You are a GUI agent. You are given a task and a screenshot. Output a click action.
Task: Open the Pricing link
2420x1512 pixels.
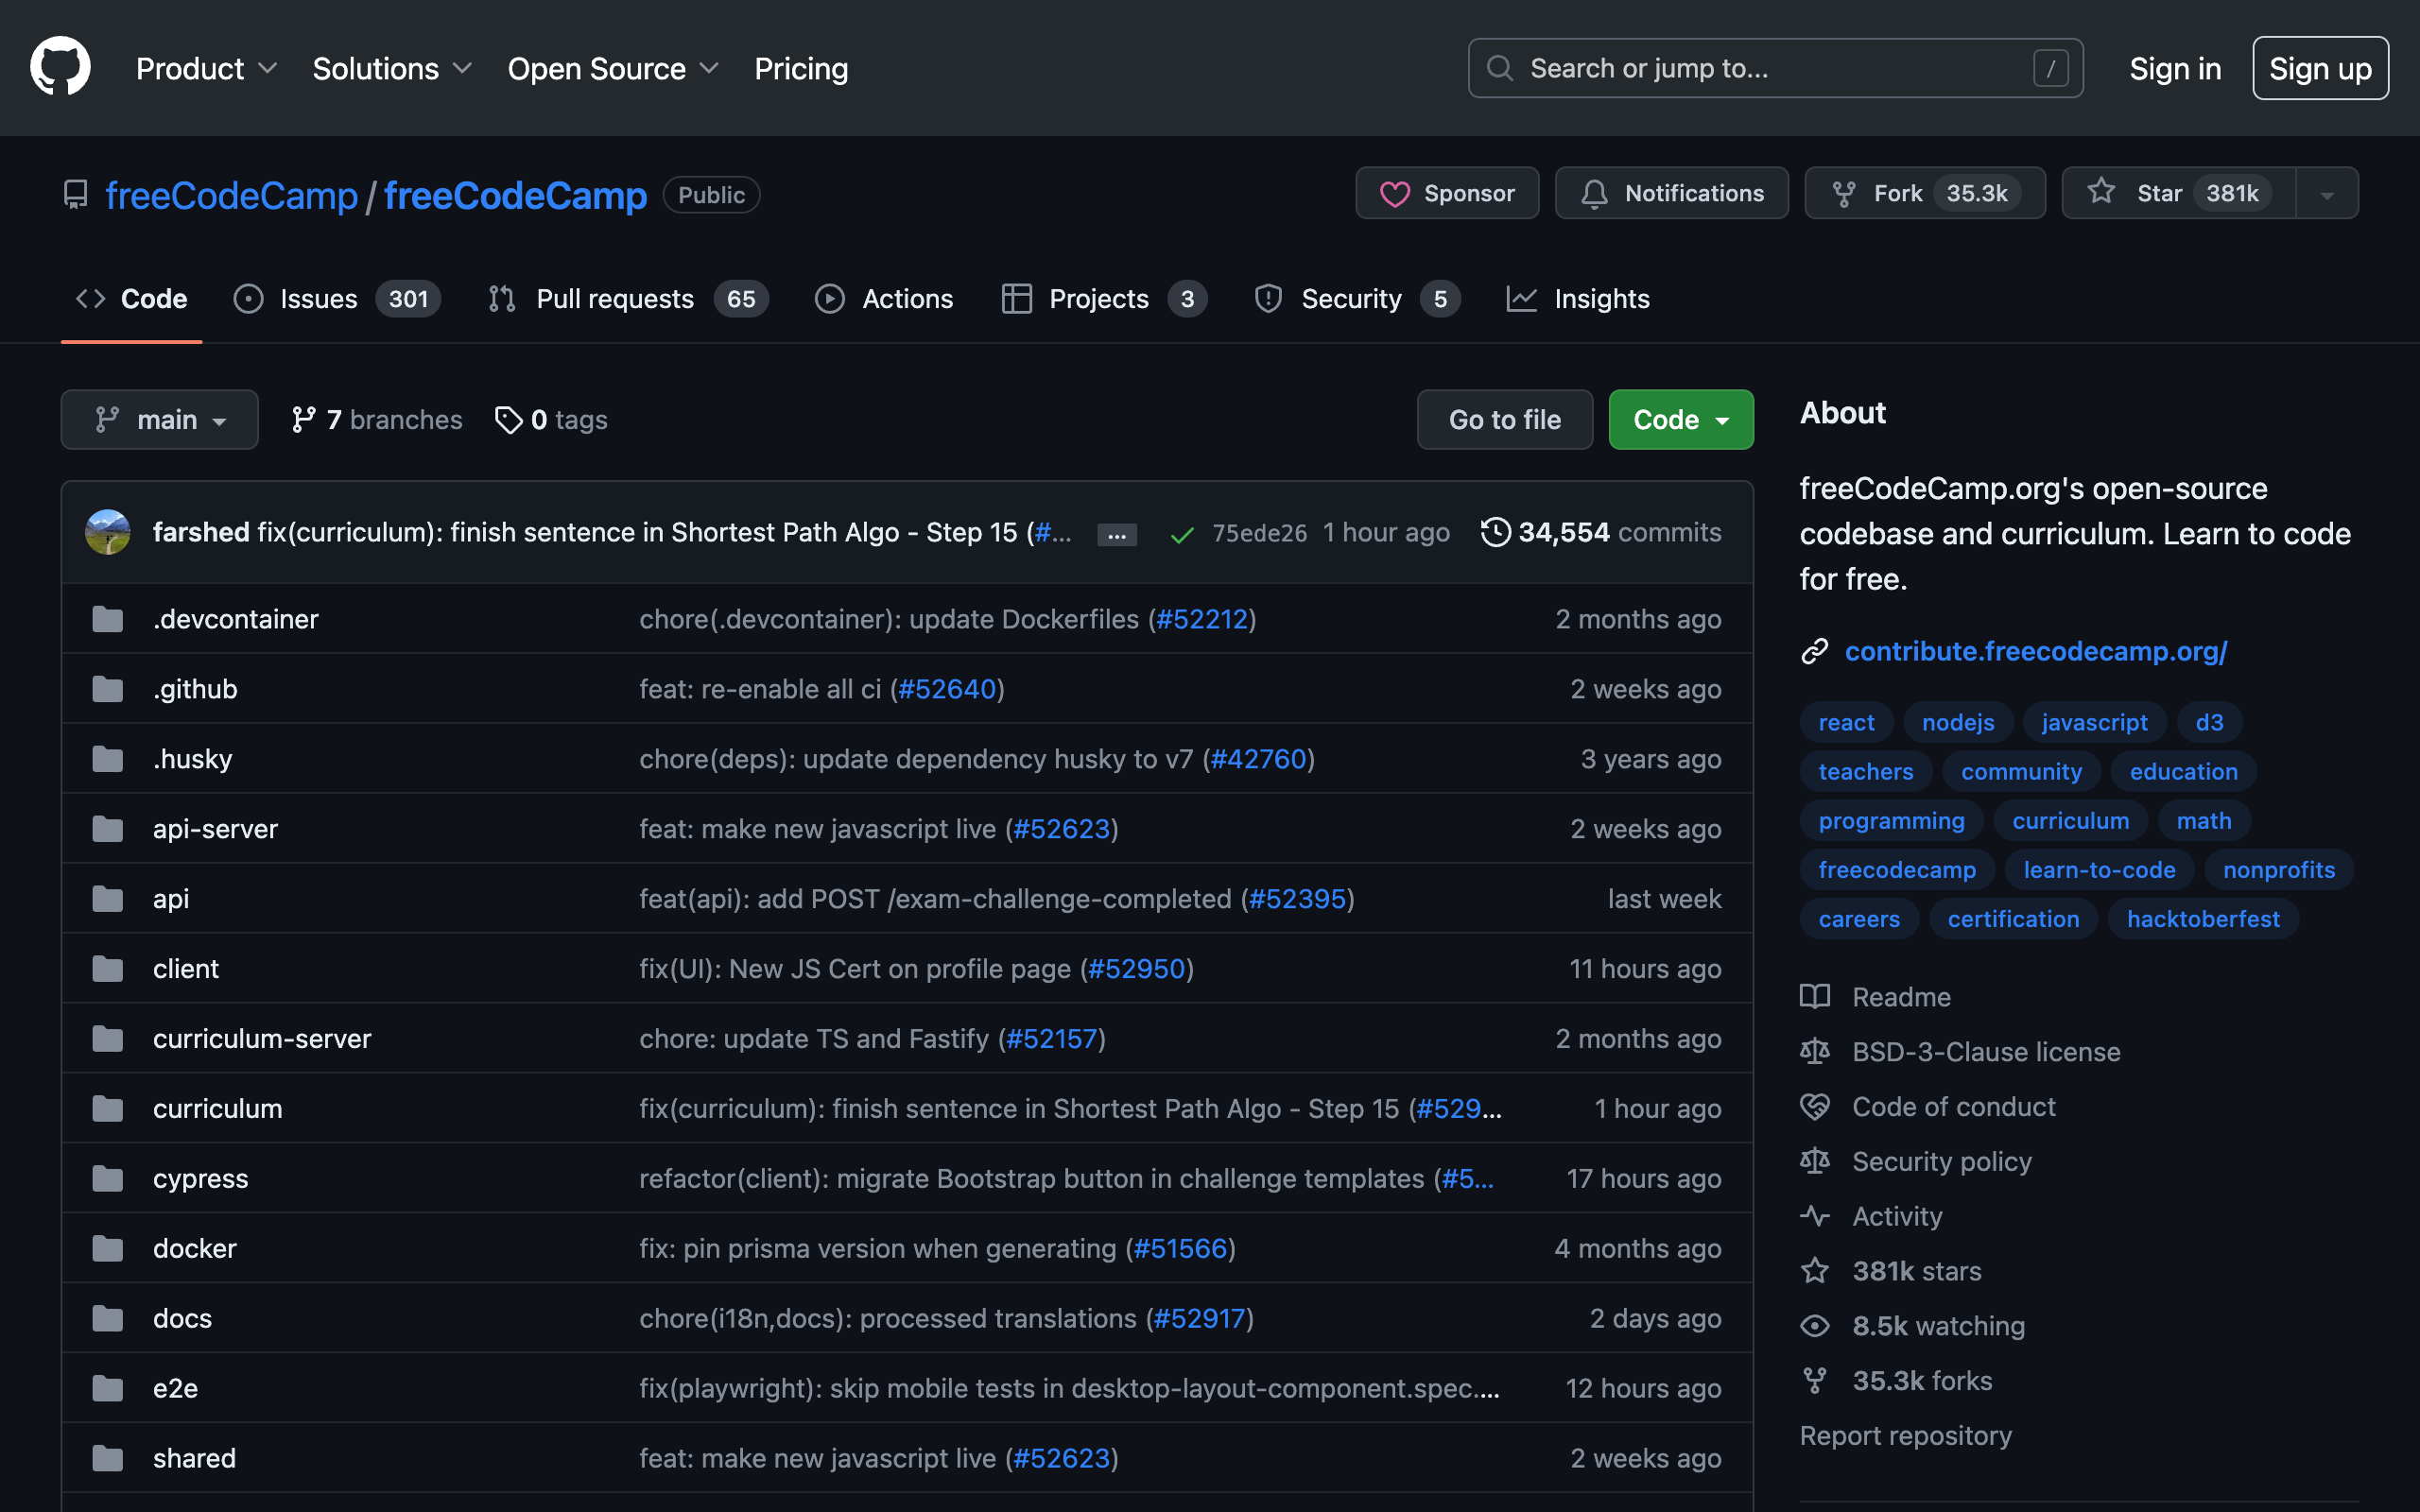(x=801, y=68)
